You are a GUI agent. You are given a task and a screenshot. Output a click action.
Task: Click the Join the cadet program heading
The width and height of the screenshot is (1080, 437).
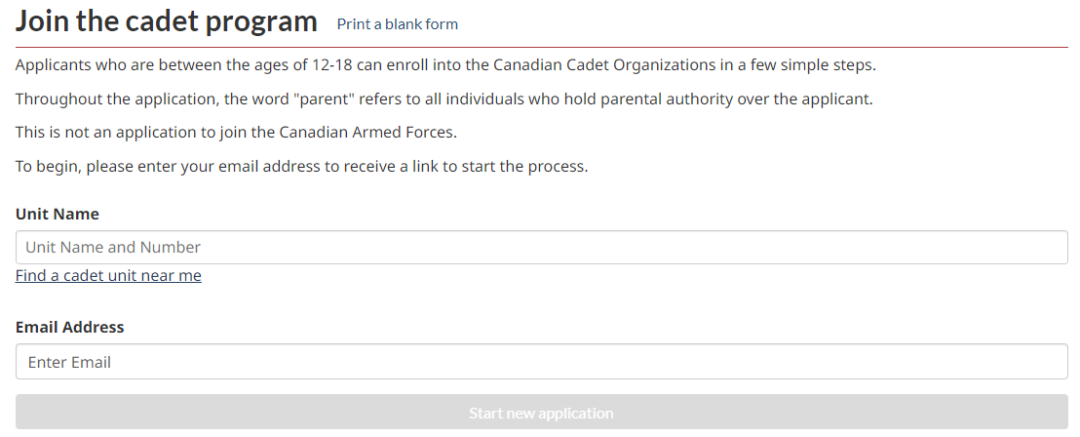point(166,21)
